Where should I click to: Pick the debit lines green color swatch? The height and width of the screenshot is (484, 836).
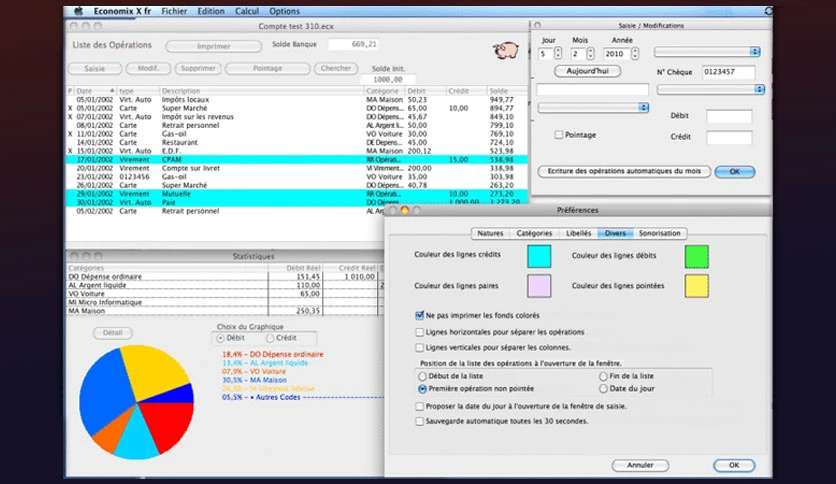click(696, 256)
